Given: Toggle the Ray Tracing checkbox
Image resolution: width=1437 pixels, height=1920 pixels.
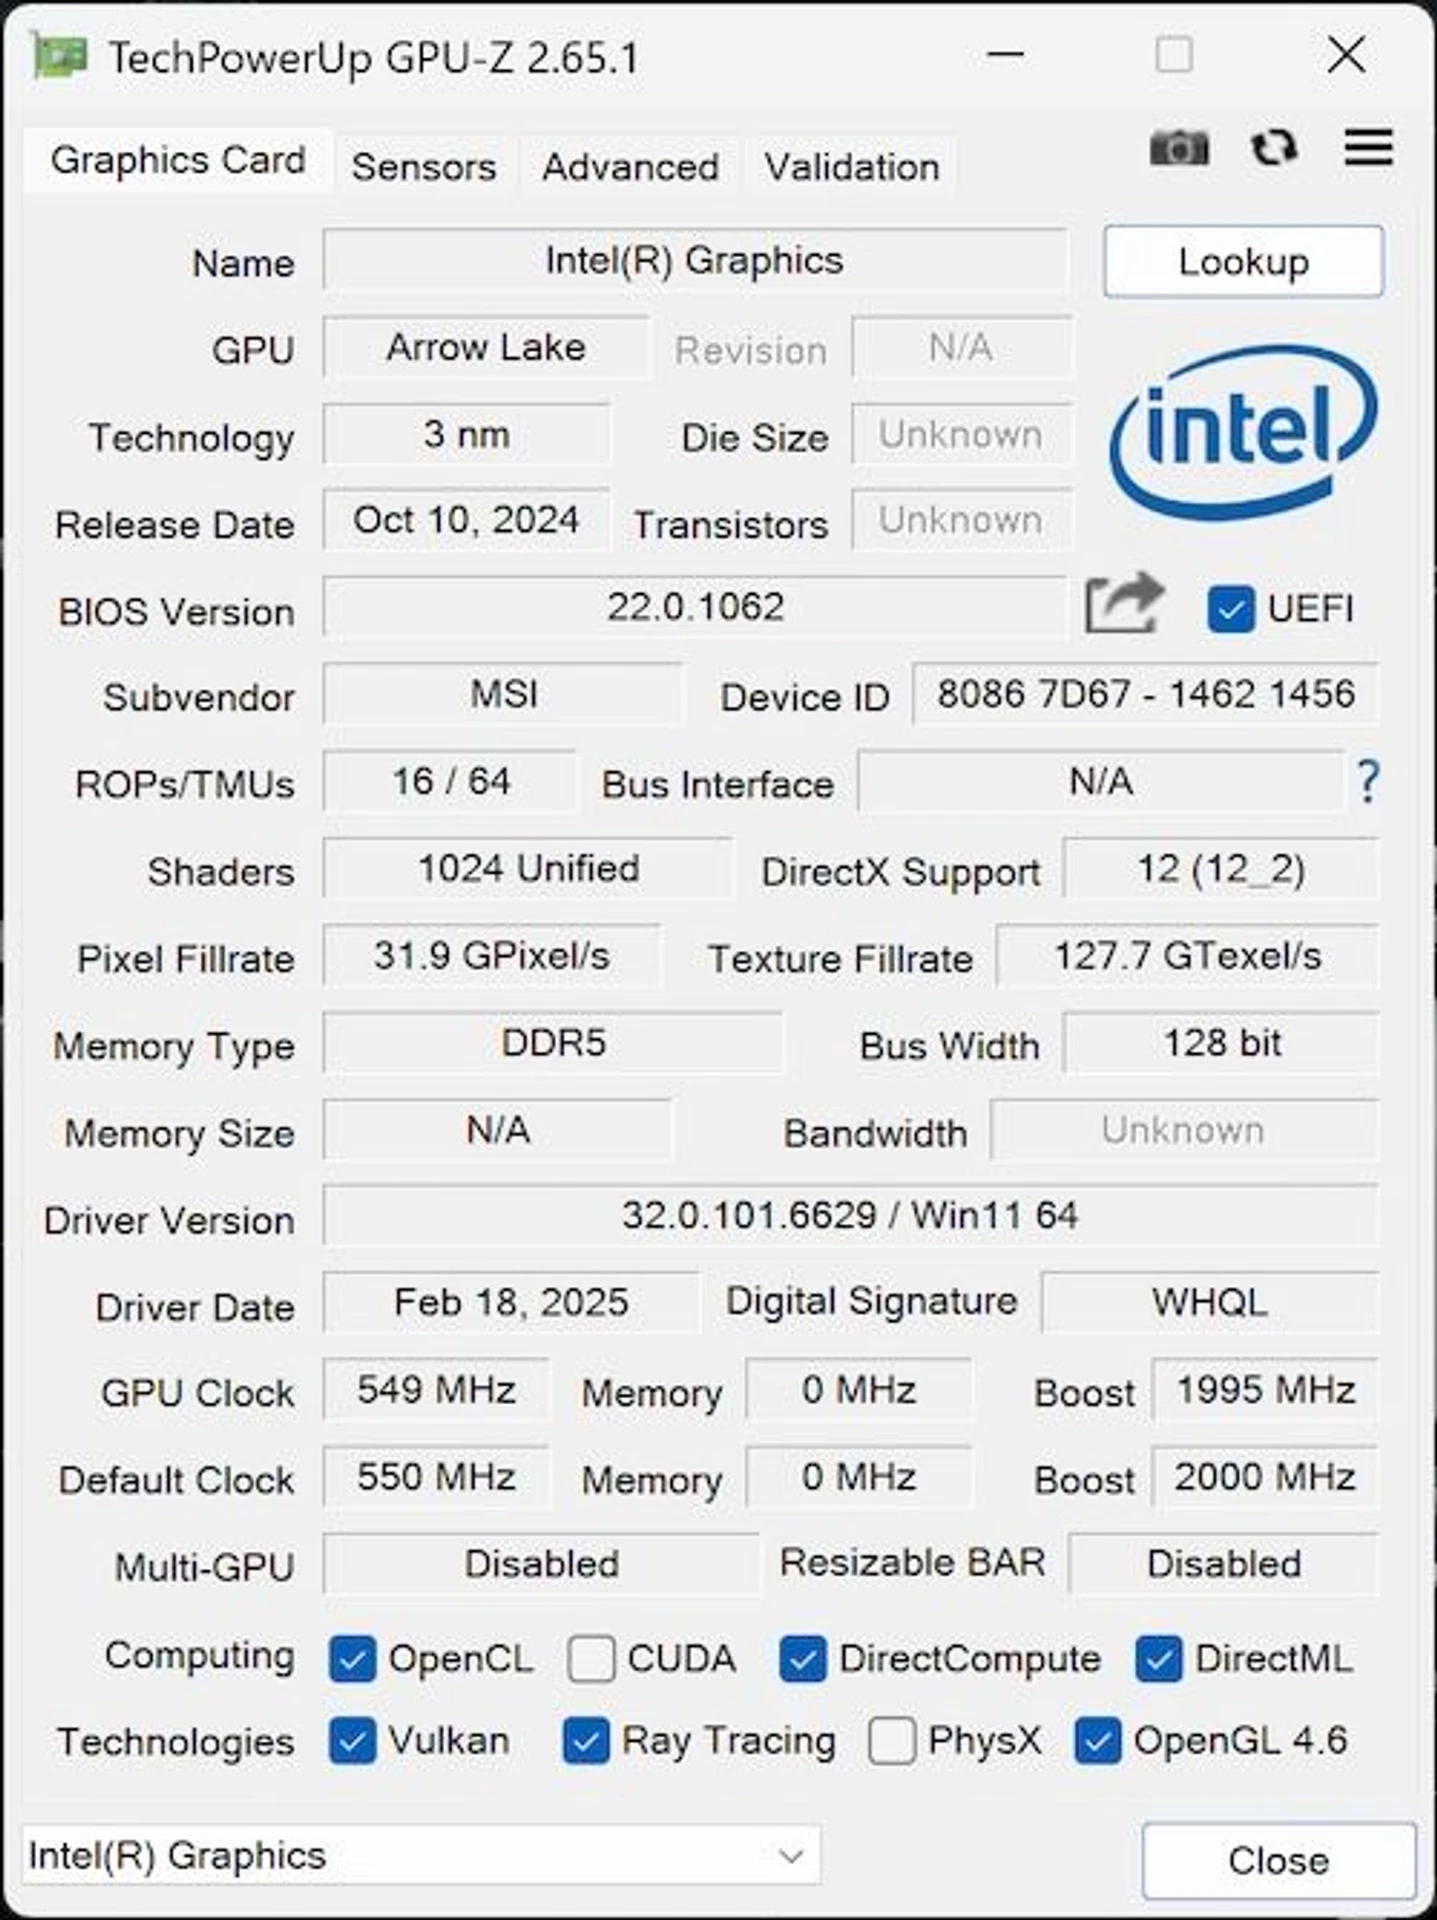Looking at the screenshot, I should (586, 1742).
